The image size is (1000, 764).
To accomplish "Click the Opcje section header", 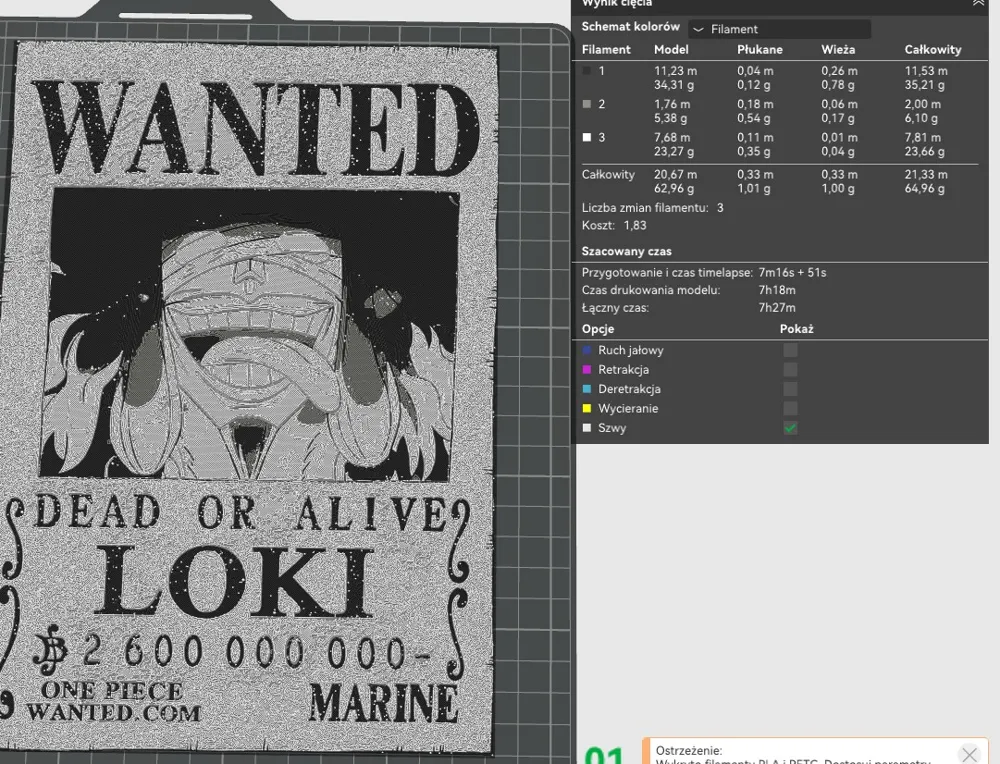I will click(598, 329).
